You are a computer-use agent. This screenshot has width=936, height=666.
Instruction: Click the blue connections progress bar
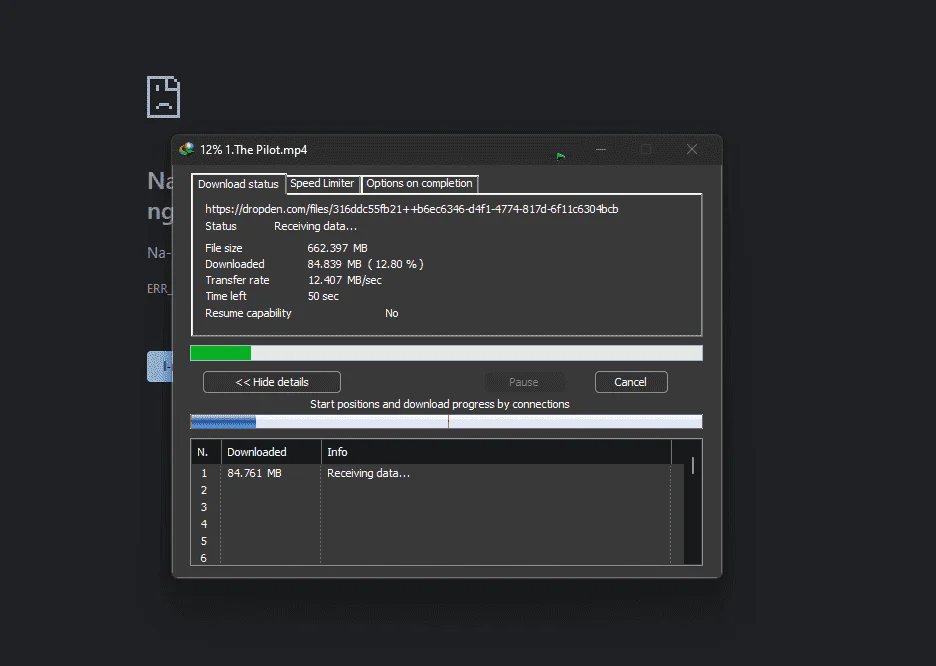(446, 421)
